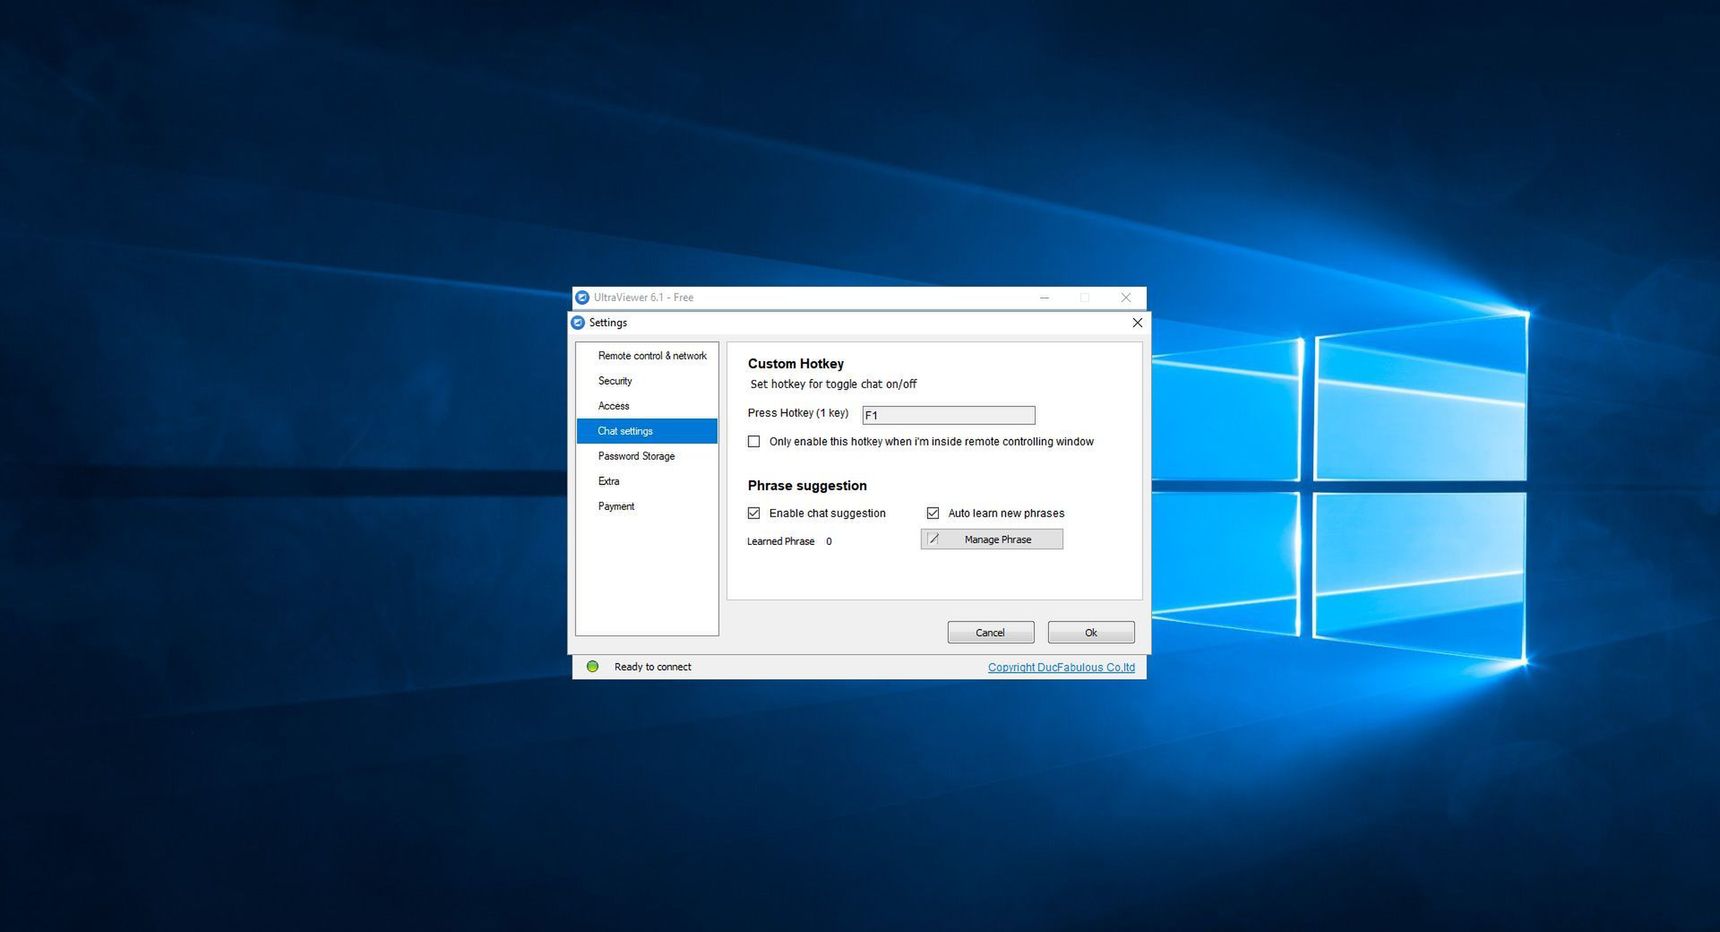Go to the Extra settings section
The height and width of the screenshot is (932, 1720).
647,481
